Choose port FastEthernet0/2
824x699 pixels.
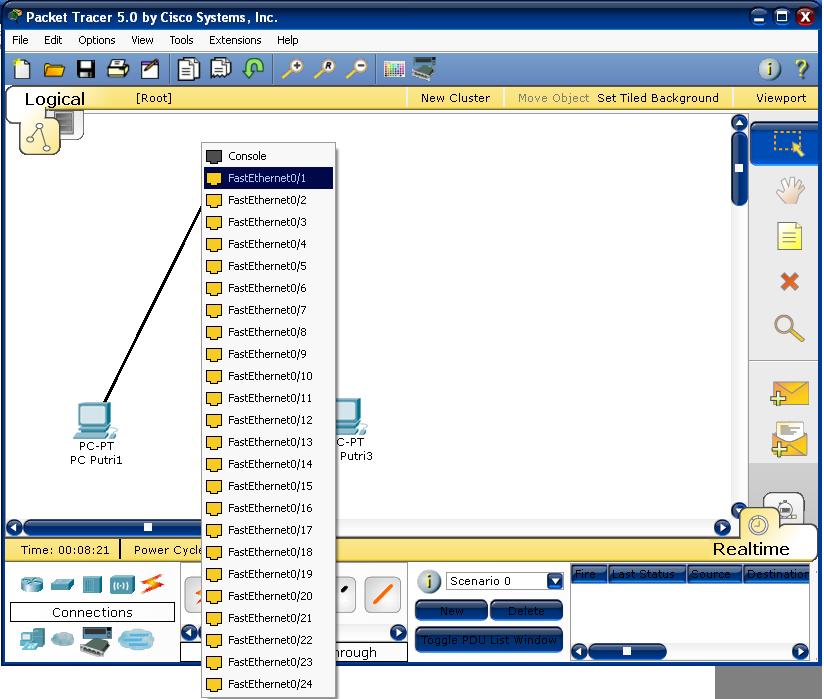(x=268, y=200)
